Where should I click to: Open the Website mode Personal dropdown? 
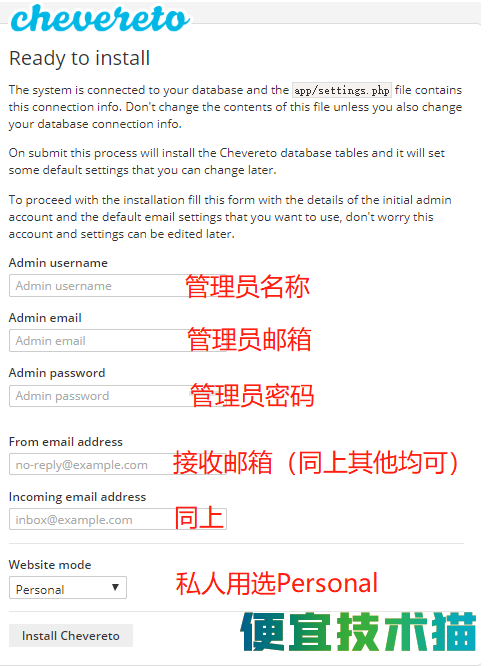[68, 588]
